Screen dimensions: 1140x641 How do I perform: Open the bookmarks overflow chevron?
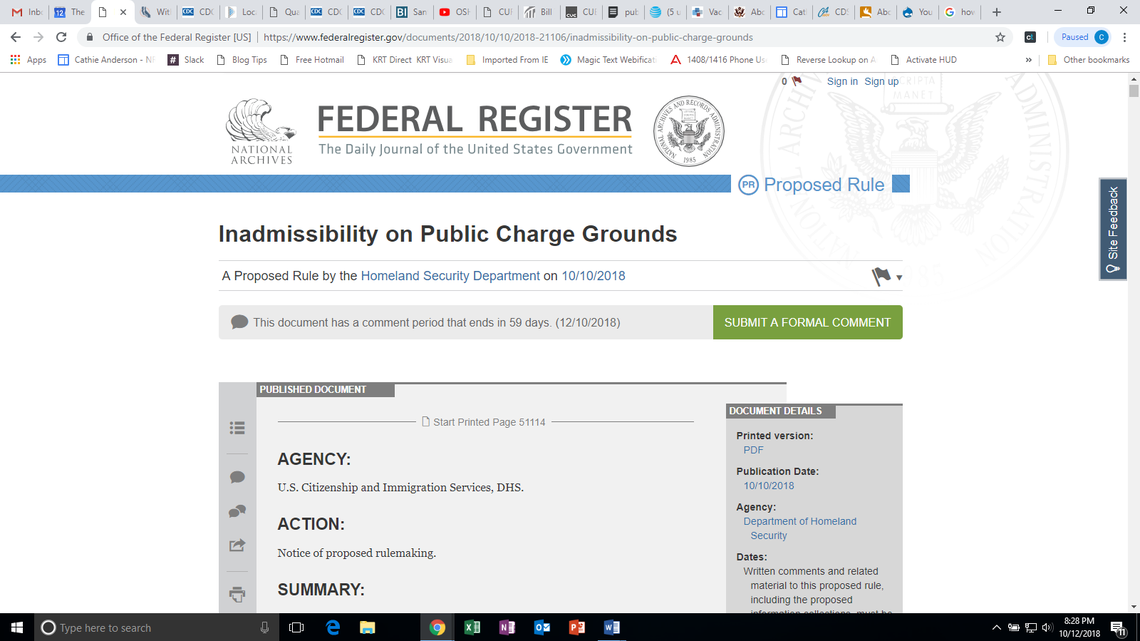1027,60
